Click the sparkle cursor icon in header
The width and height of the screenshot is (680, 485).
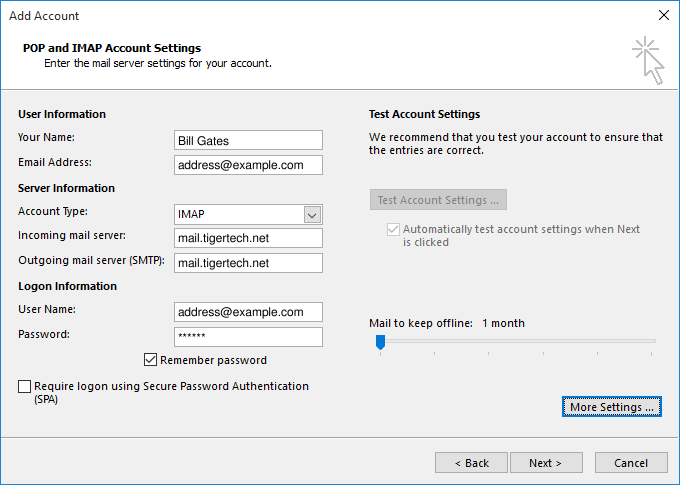coord(647,59)
